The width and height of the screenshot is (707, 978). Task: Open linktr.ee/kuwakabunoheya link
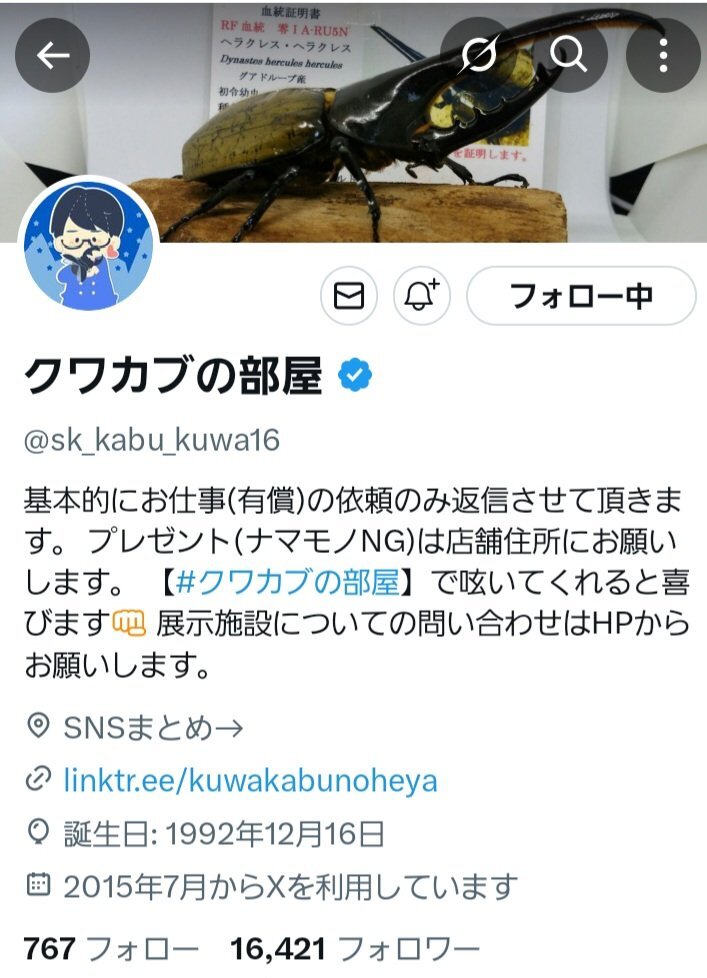(x=251, y=781)
